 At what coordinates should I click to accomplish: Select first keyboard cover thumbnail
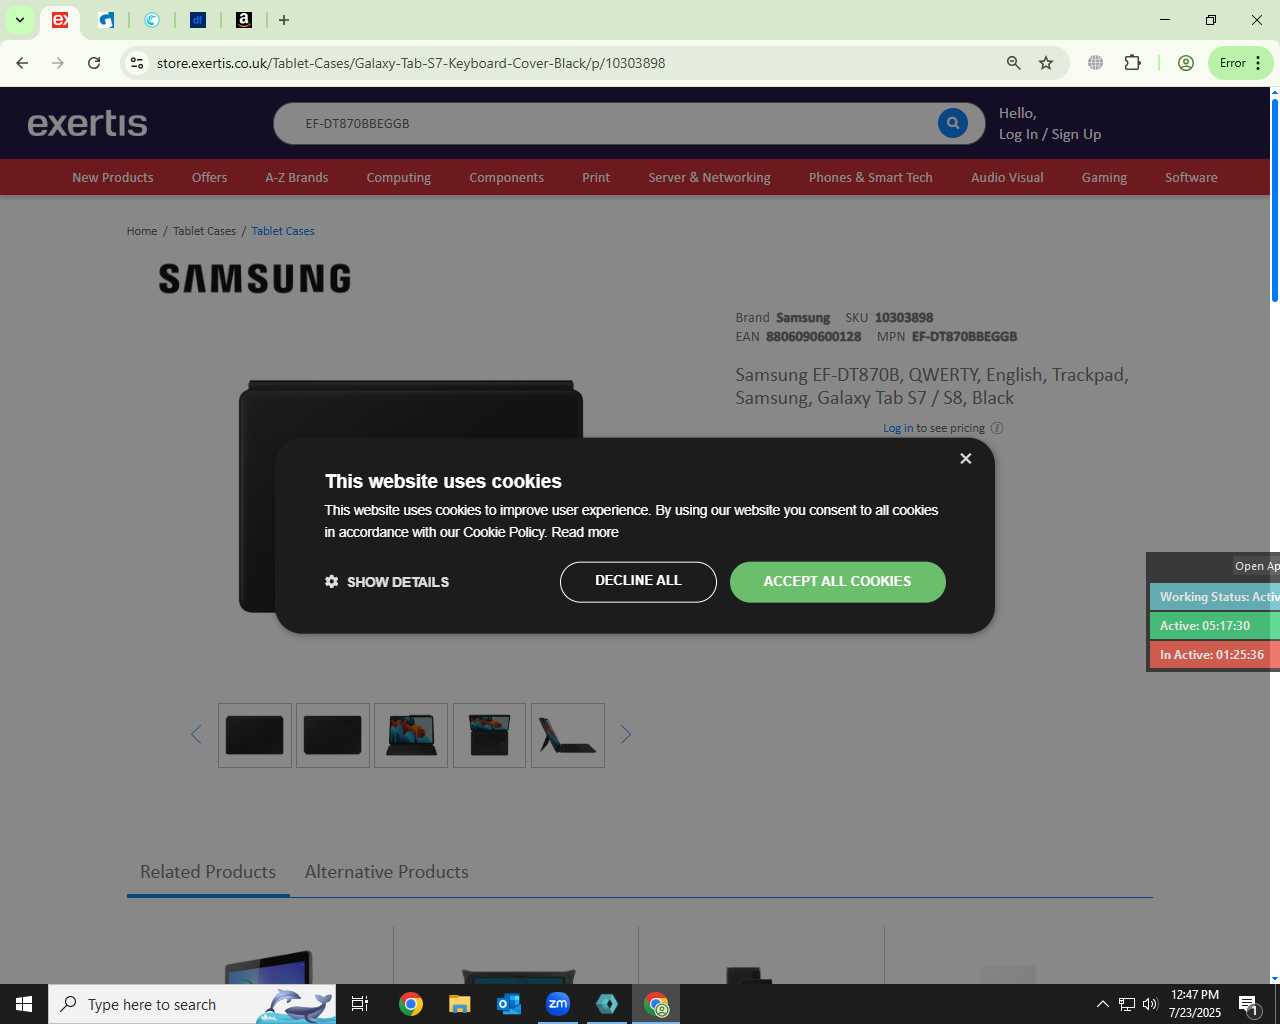pos(255,735)
